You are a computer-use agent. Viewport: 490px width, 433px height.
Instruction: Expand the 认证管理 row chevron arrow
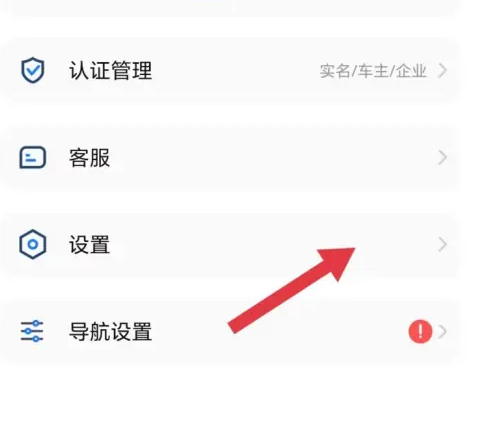(443, 70)
